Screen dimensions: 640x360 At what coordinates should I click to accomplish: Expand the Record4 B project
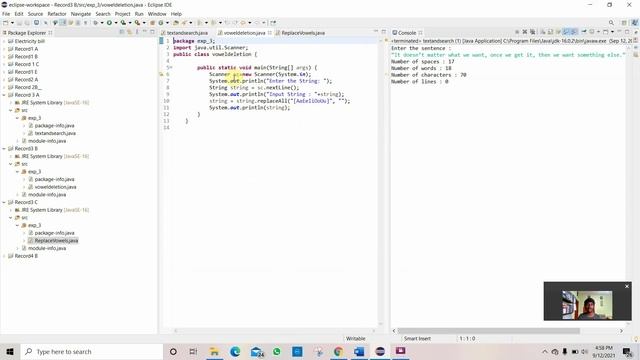[x=4, y=256]
